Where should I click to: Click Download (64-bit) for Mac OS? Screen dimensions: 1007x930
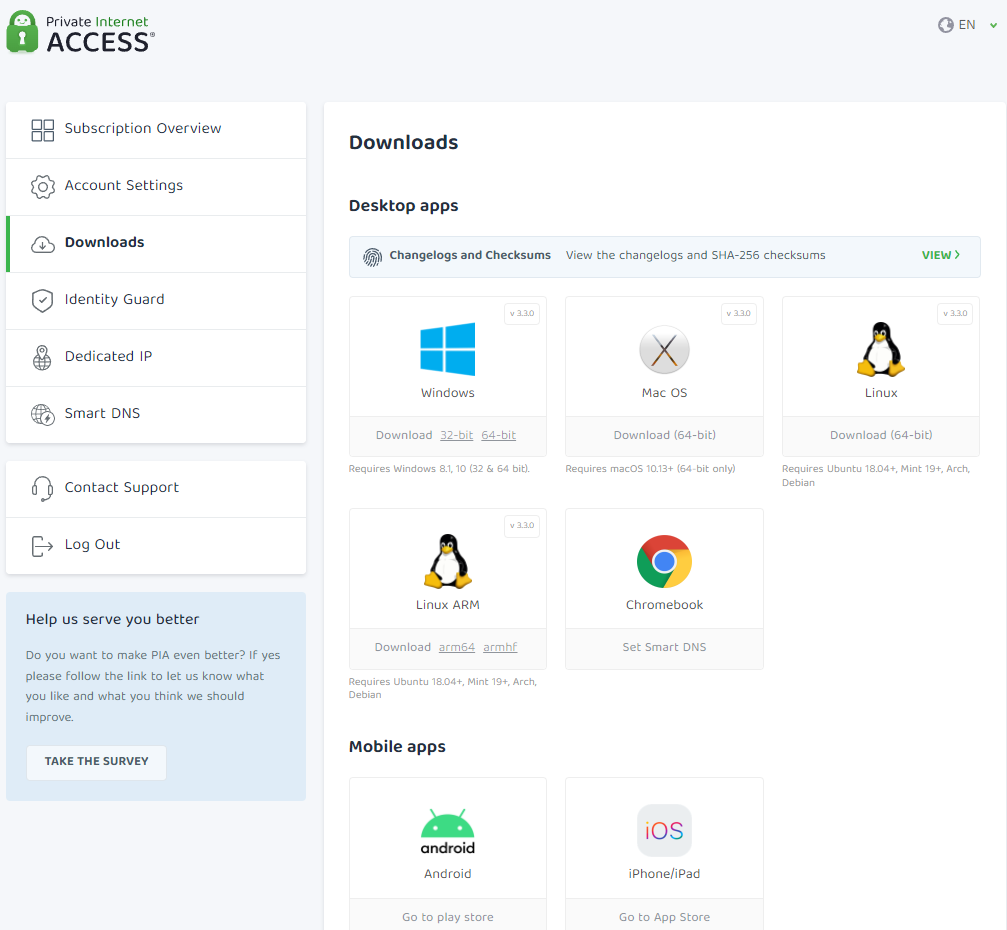pyautogui.click(x=664, y=436)
